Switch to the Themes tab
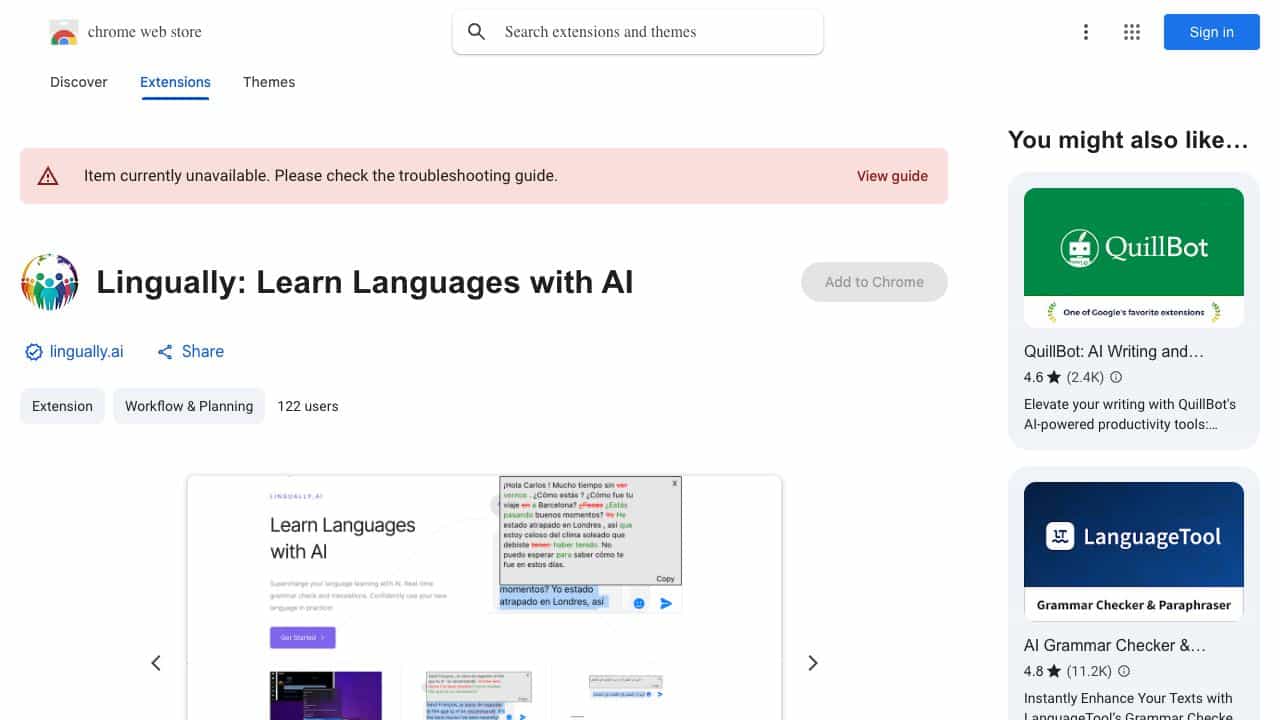Screen dimensions: 1280x720 pyautogui.click(x=269, y=82)
